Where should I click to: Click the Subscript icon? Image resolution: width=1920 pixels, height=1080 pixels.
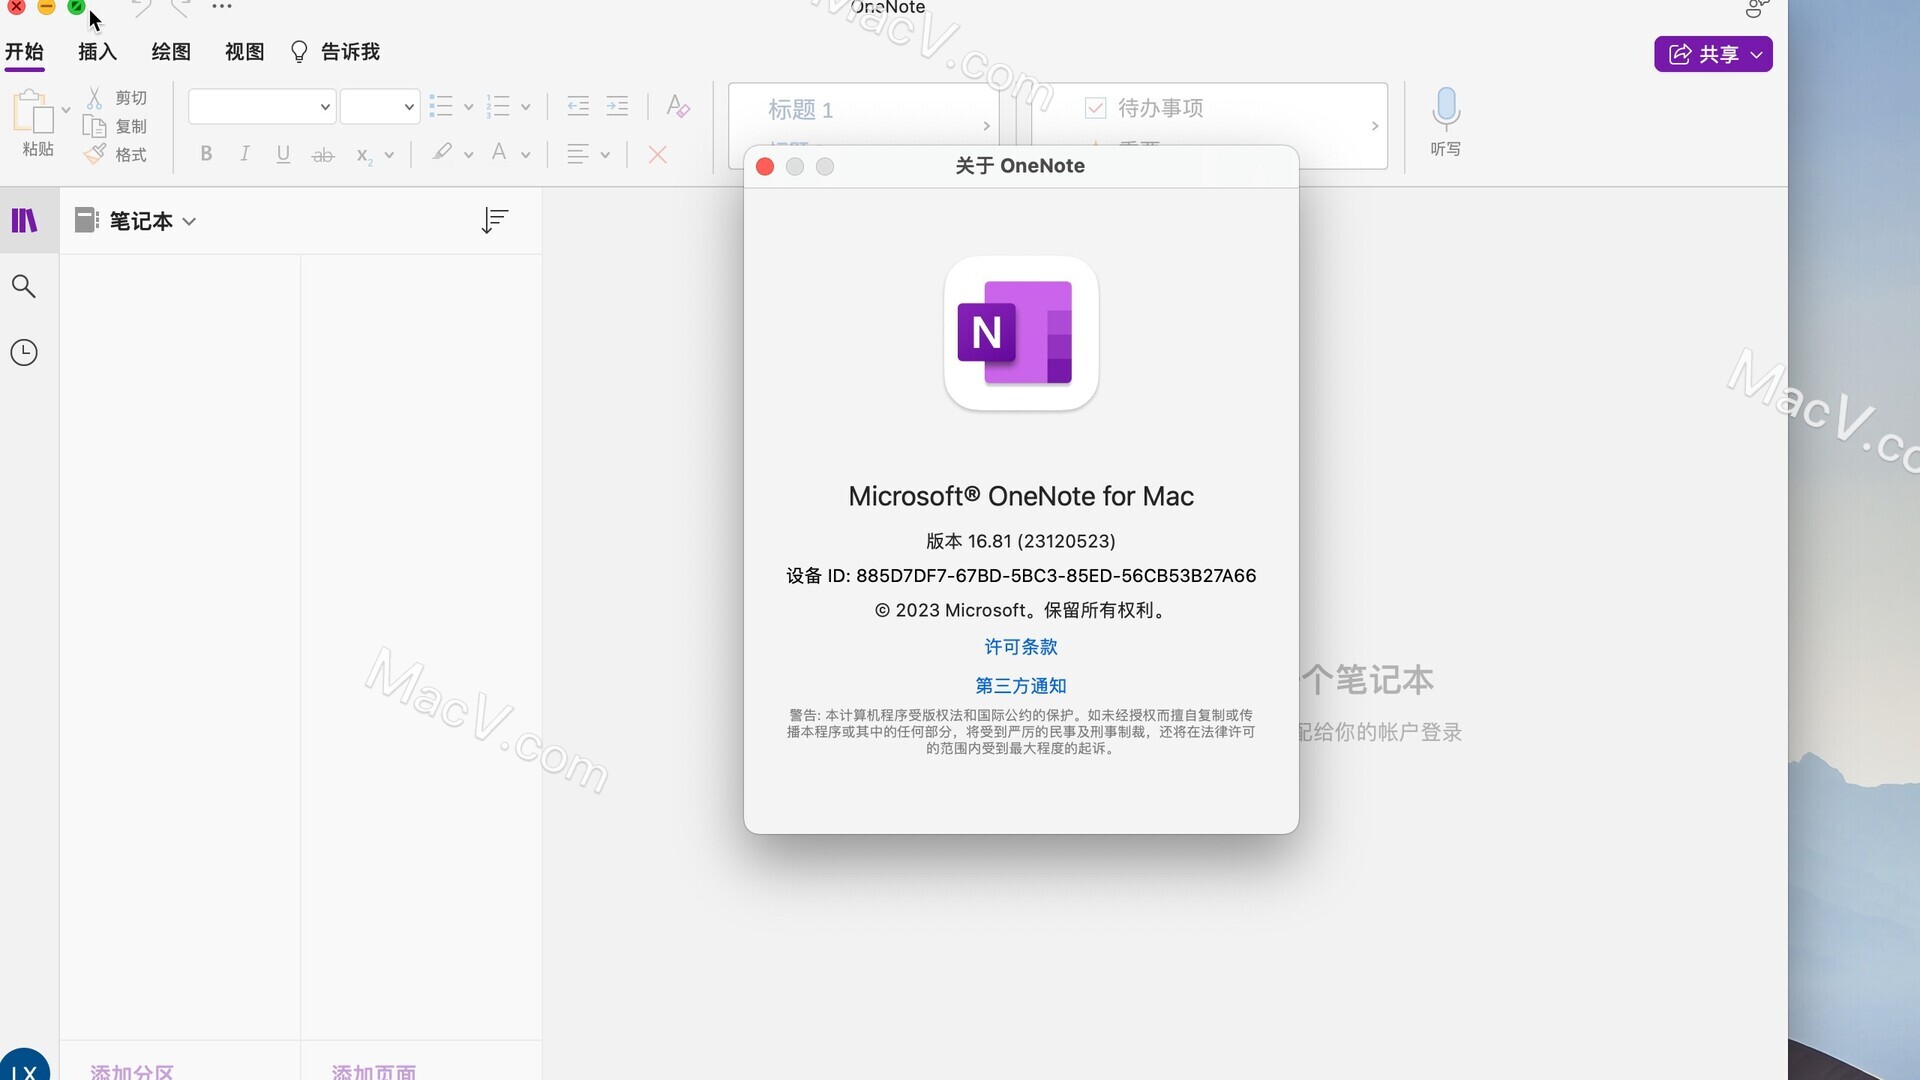364,155
